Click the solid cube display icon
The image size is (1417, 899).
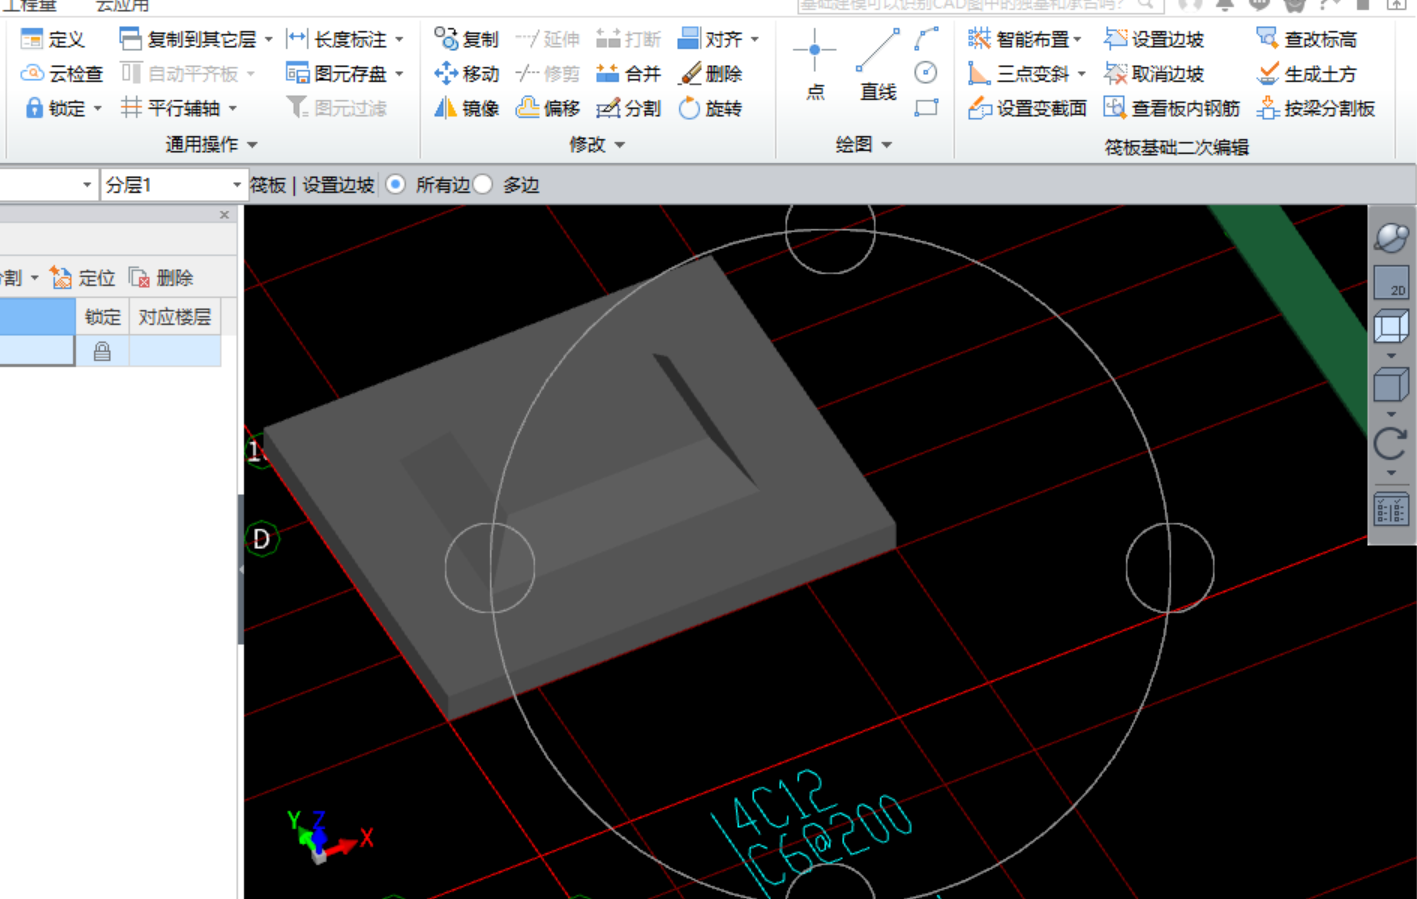(1391, 384)
